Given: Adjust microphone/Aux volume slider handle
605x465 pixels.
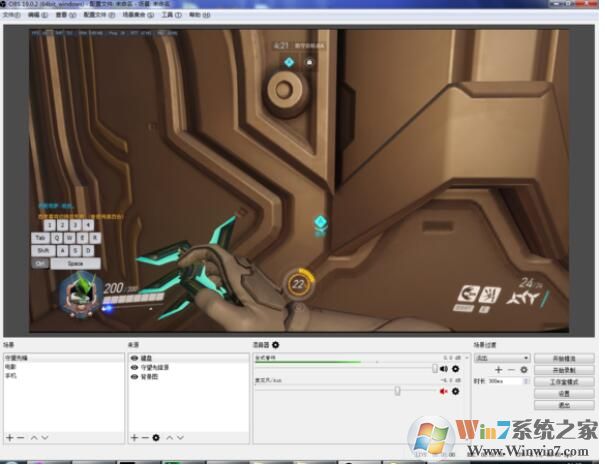Looking at the screenshot, I should pyautogui.click(x=397, y=391).
